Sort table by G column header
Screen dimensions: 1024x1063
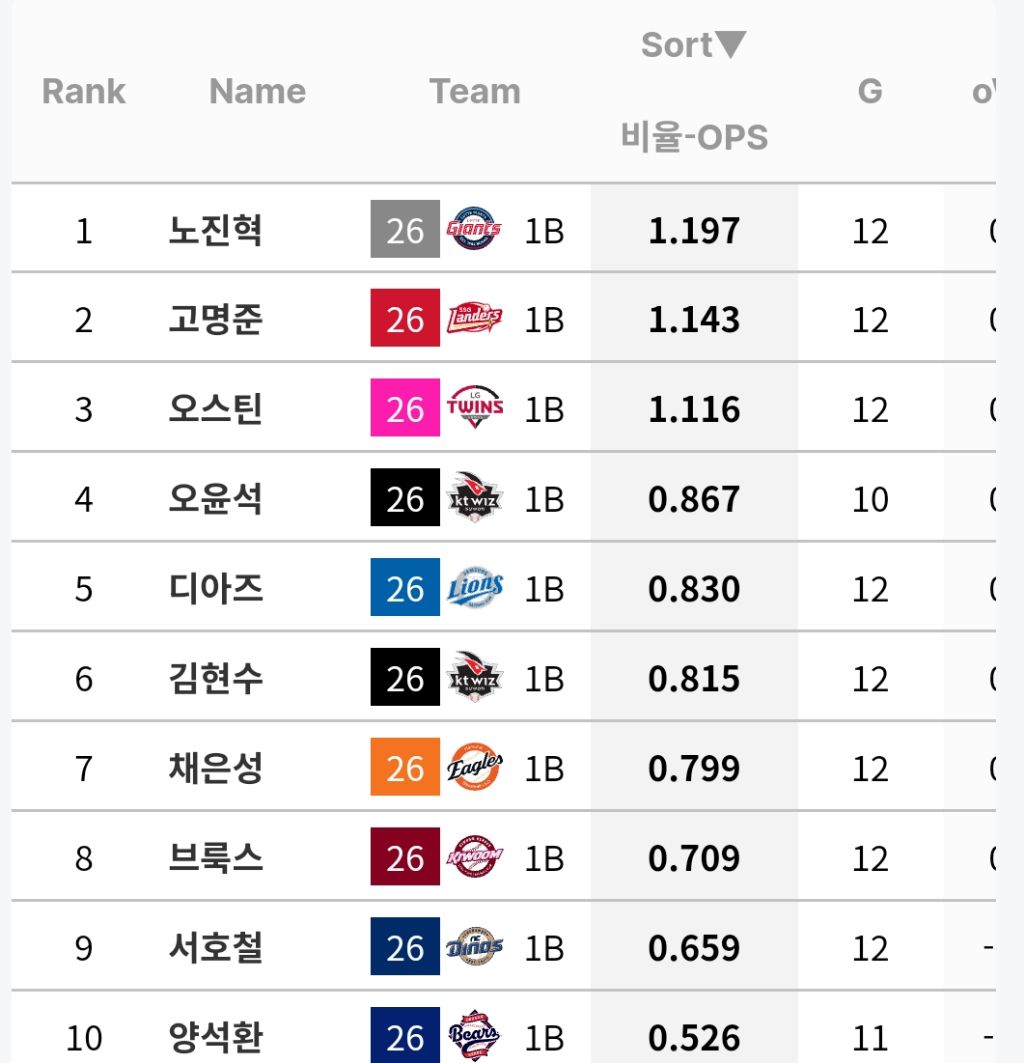point(870,92)
